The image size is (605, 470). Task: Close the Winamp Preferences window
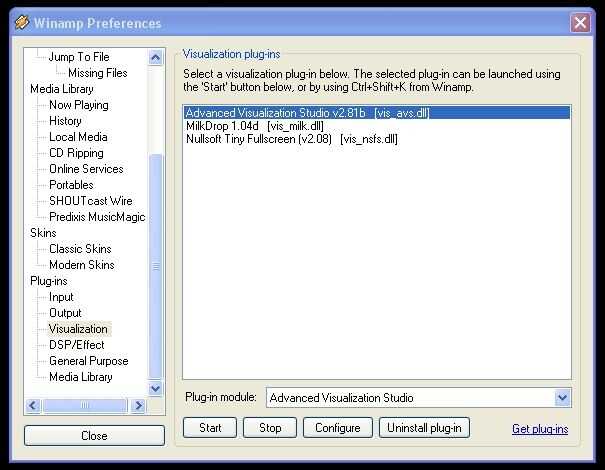[580, 23]
